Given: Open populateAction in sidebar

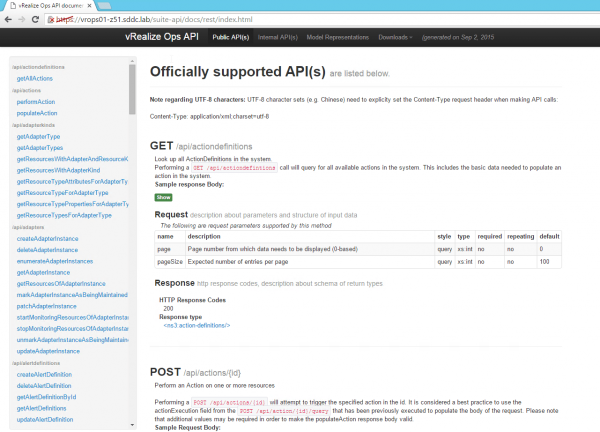Looking at the screenshot, I should [x=37, y=113].
